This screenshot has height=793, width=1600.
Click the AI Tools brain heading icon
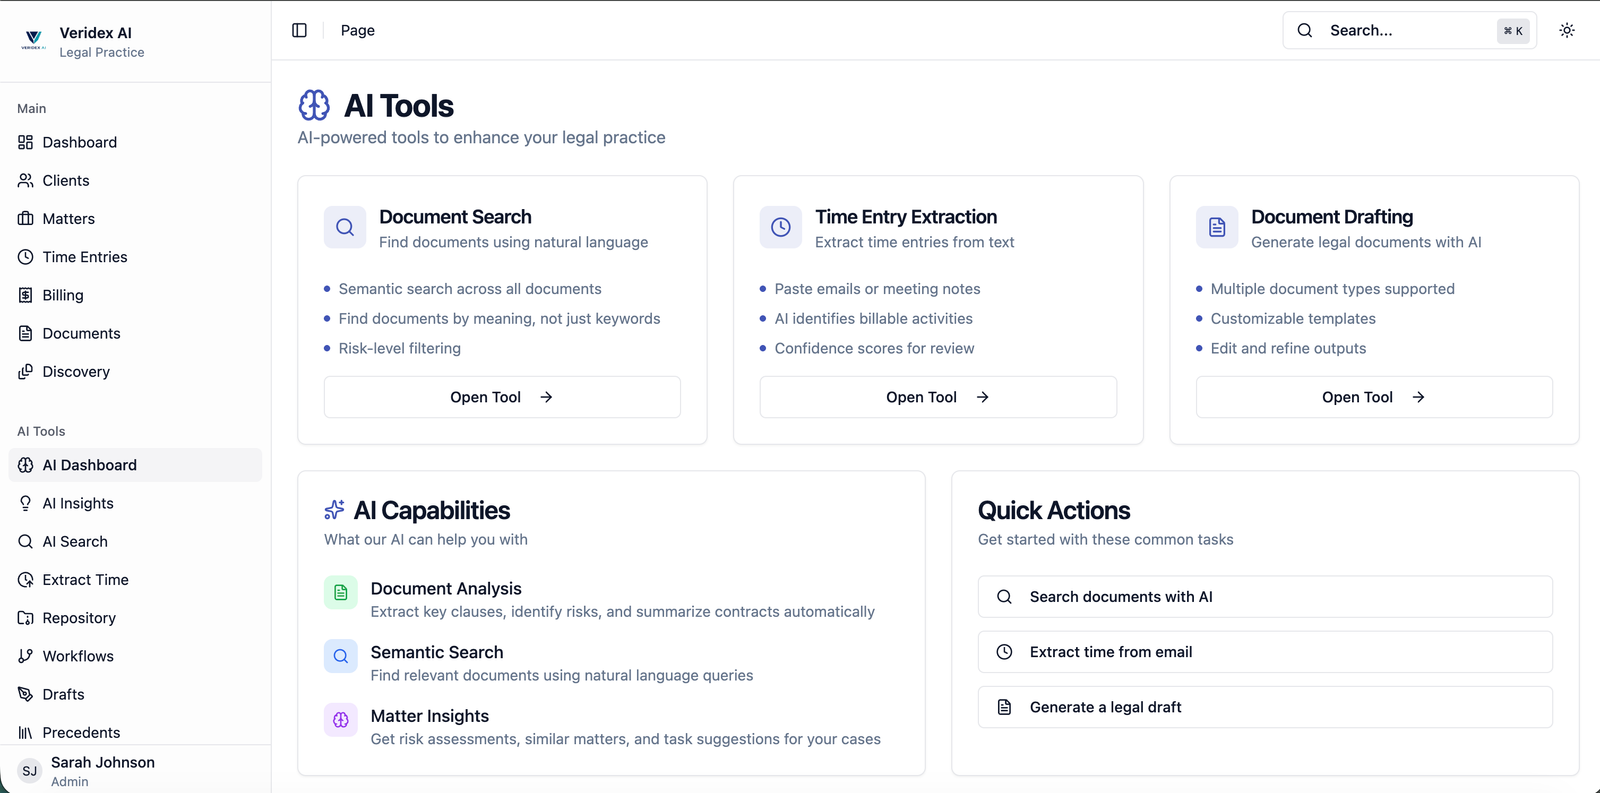(314, 105)
